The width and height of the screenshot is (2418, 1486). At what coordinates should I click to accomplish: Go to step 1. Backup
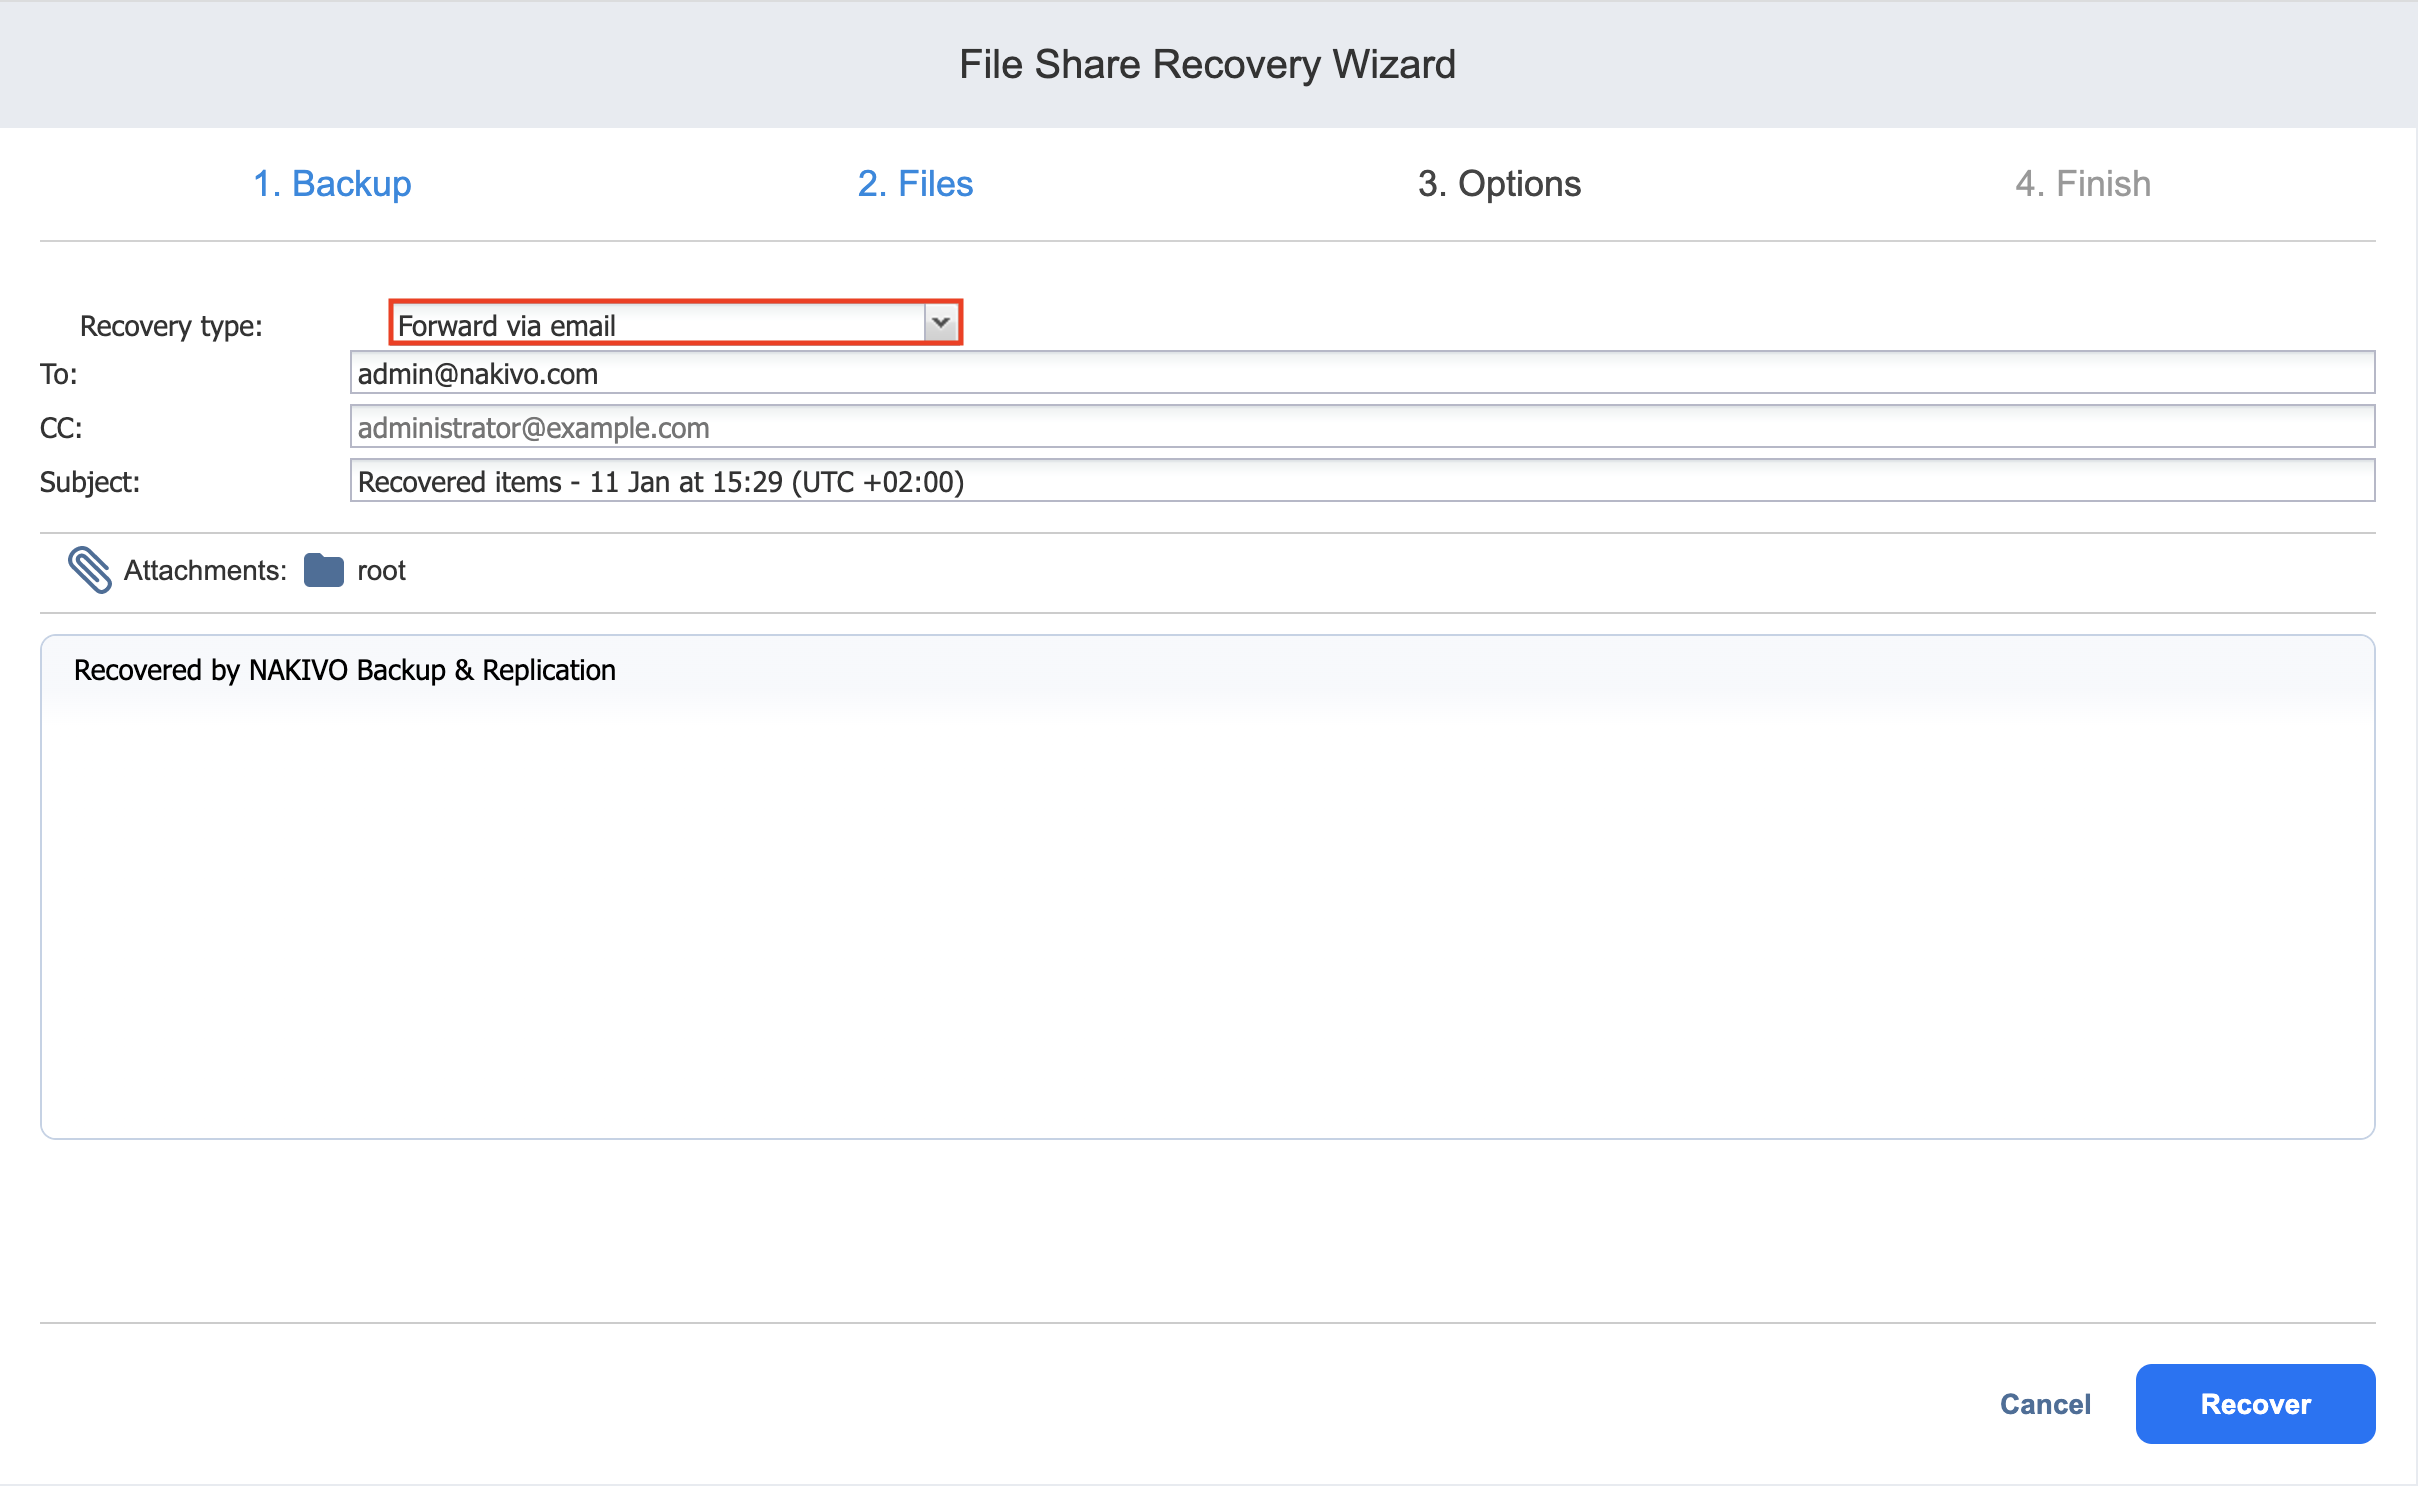click(x=332, y=184)
